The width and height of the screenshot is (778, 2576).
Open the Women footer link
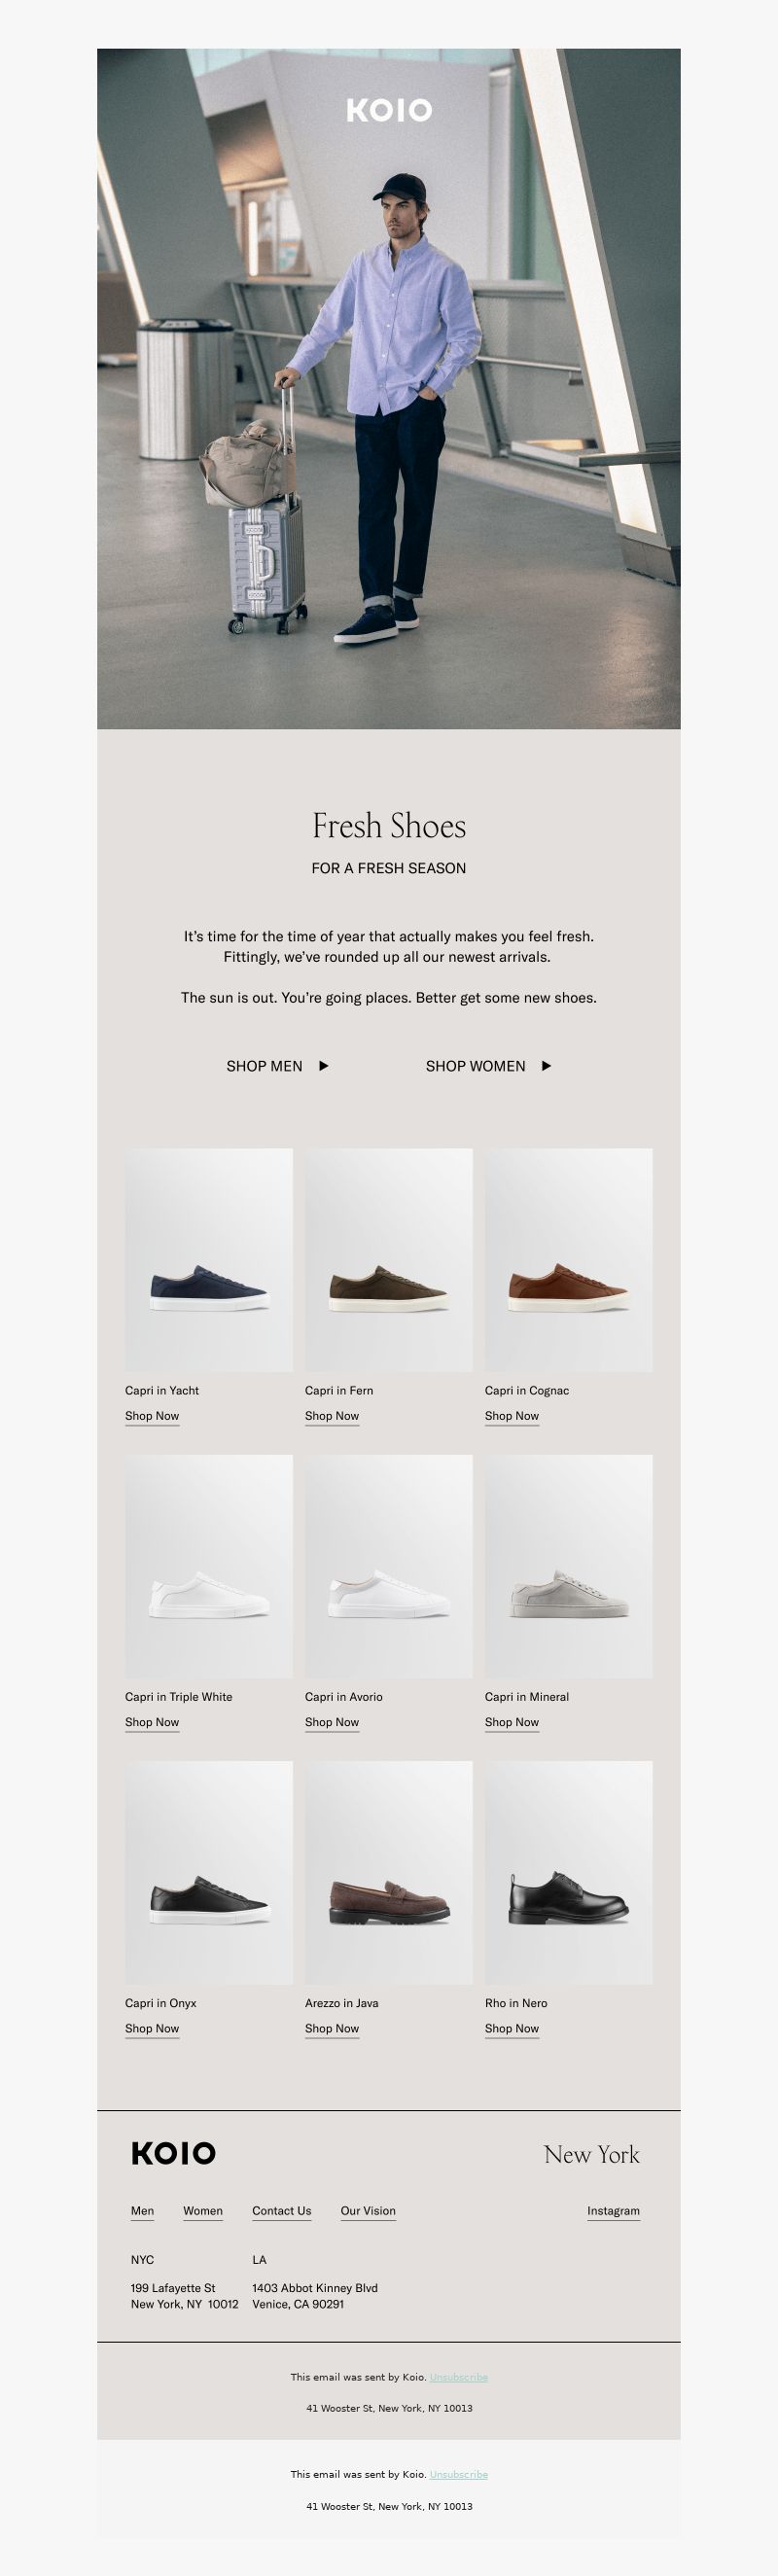tap(203, 2211)
